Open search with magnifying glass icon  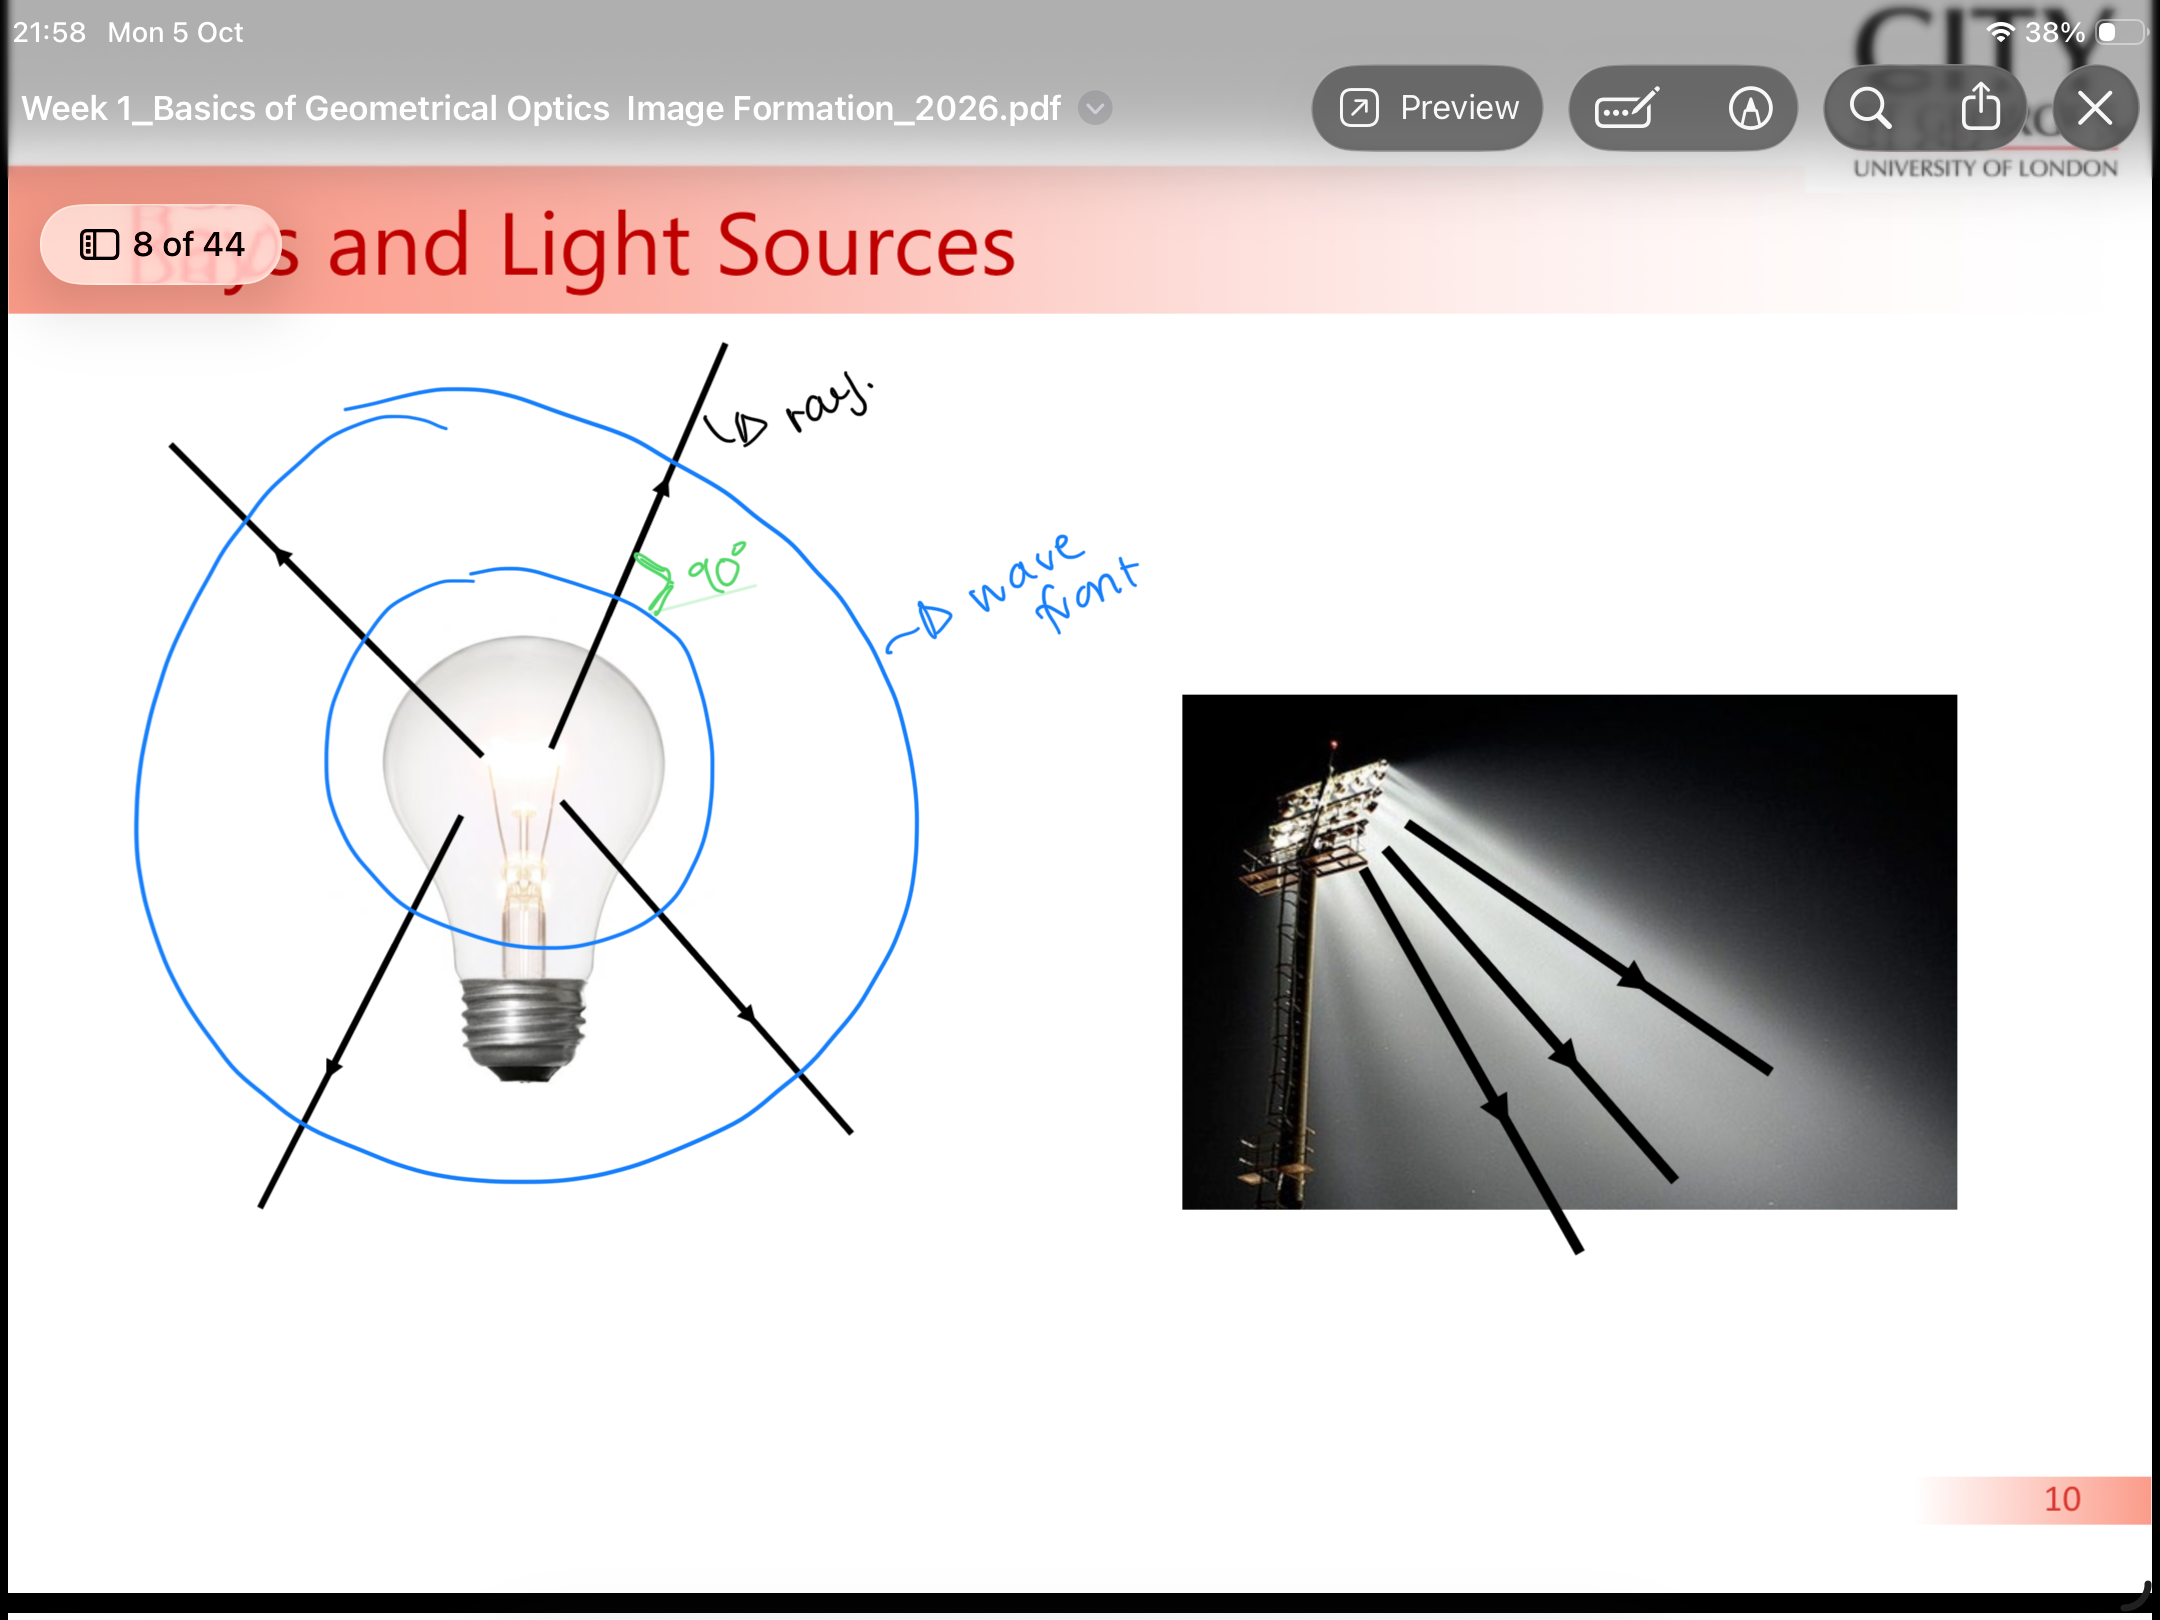1870,108
